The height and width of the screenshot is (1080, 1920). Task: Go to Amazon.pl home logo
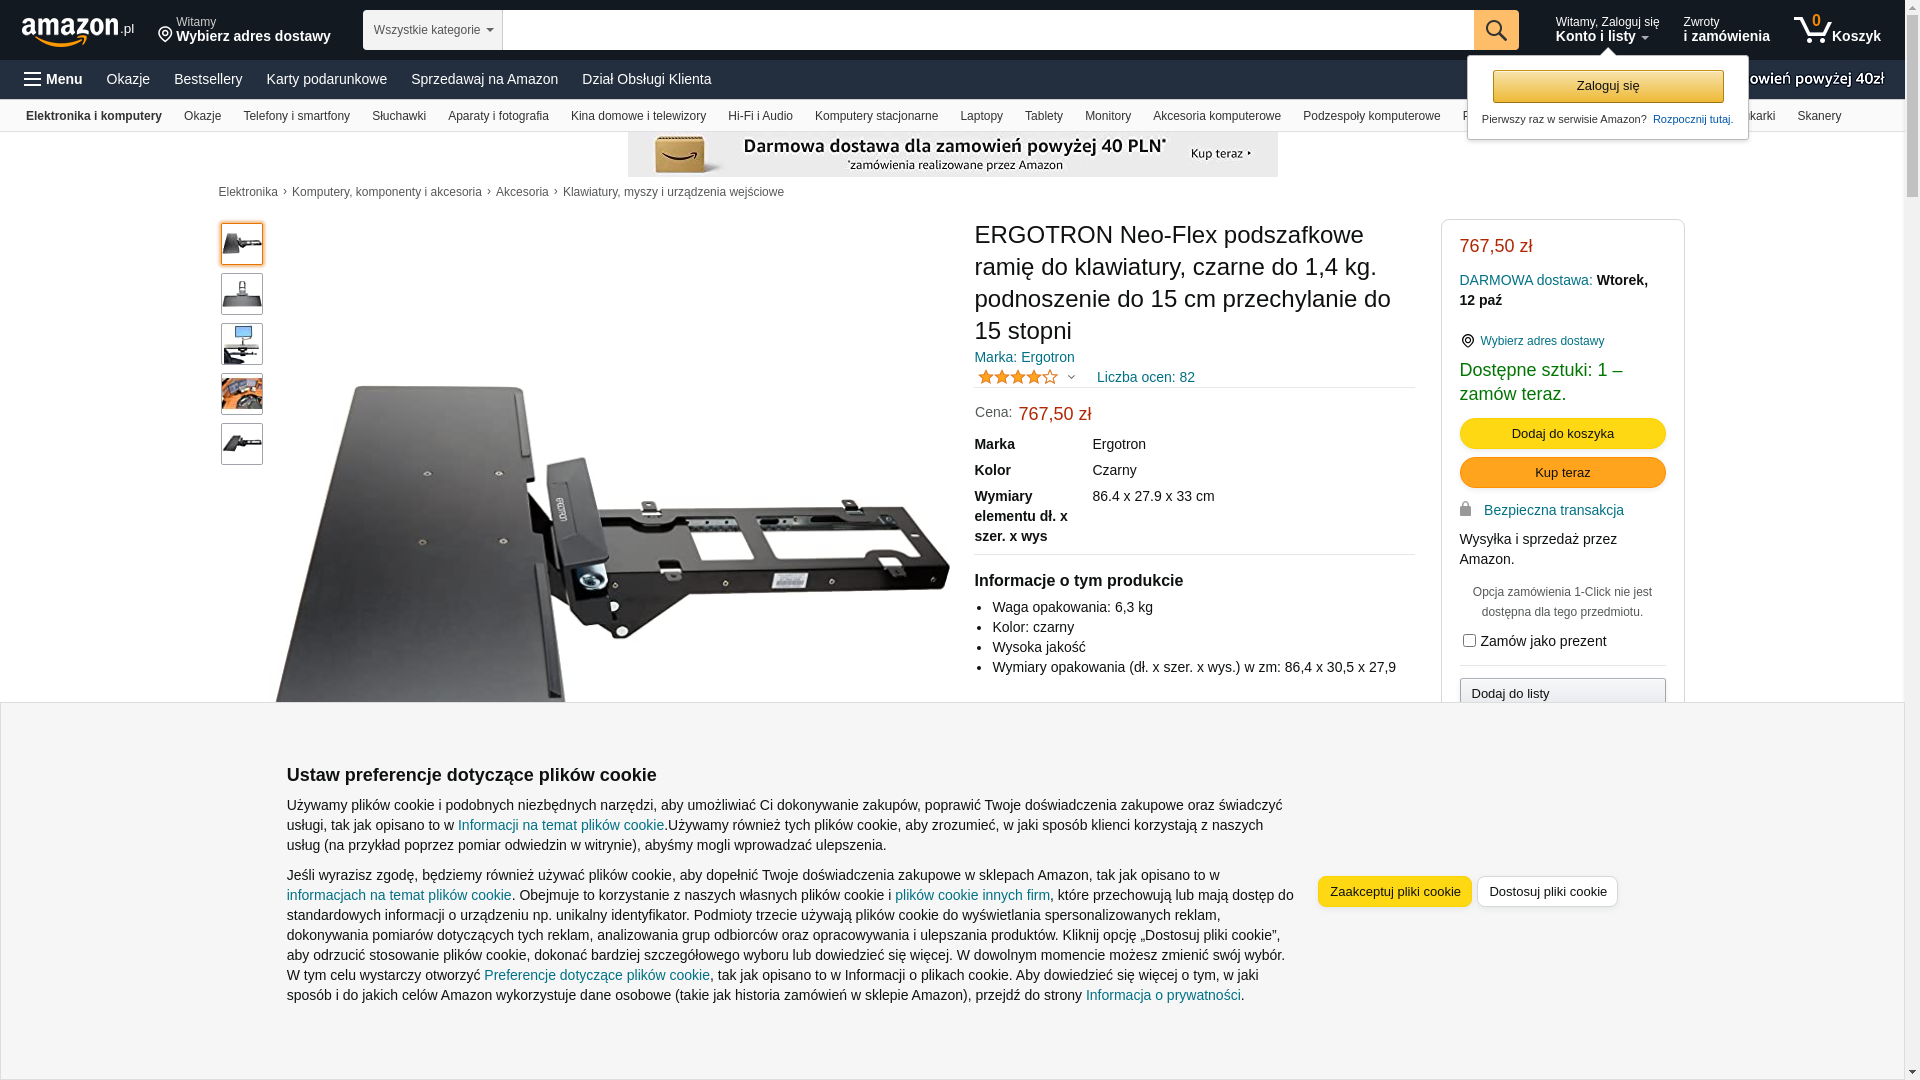78,31
